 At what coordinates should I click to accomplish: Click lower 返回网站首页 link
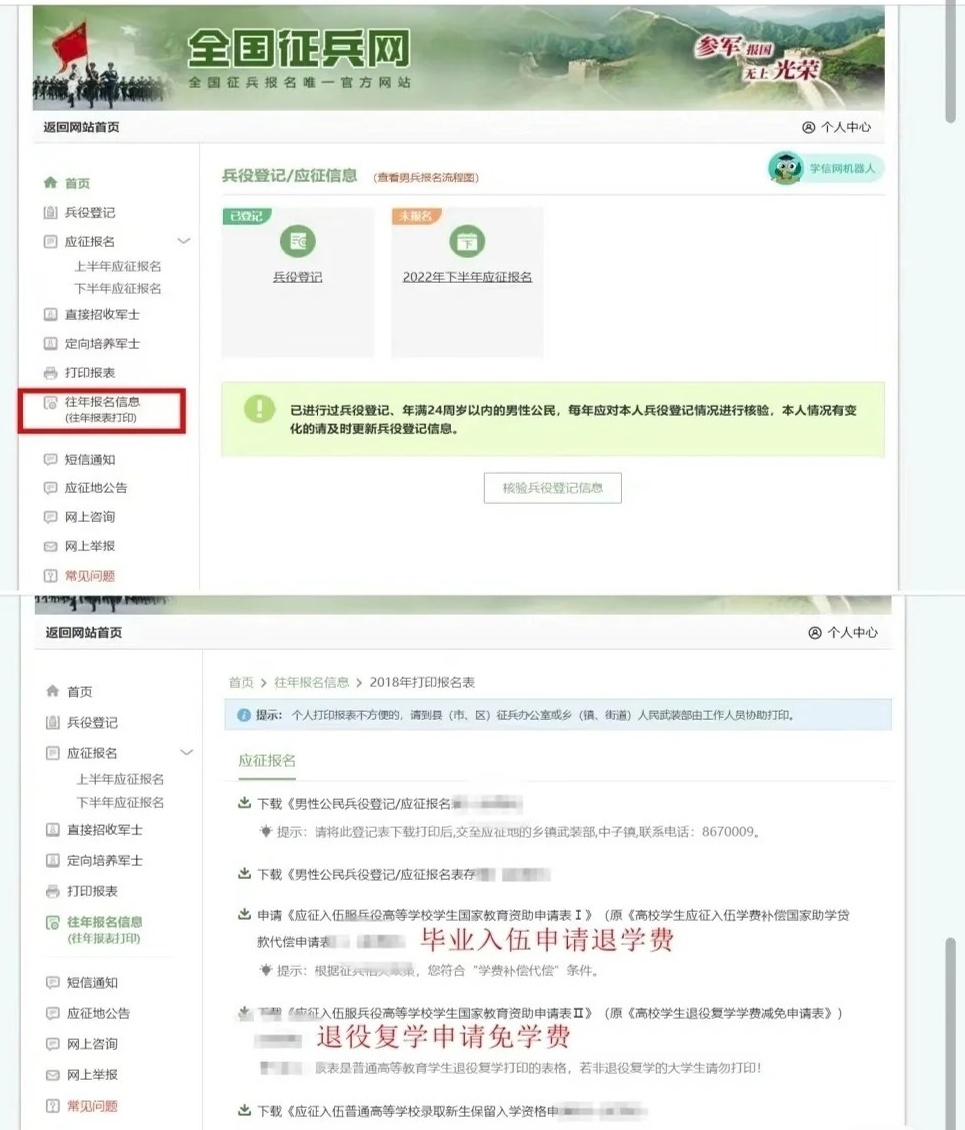point(84,633)
